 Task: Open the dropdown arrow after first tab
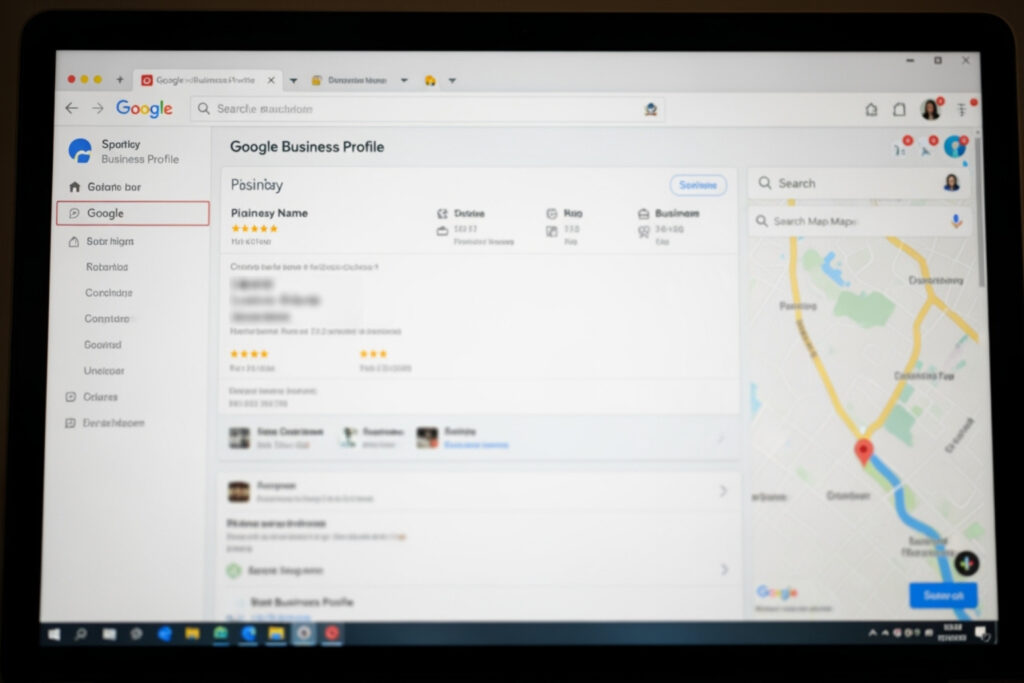293,81
